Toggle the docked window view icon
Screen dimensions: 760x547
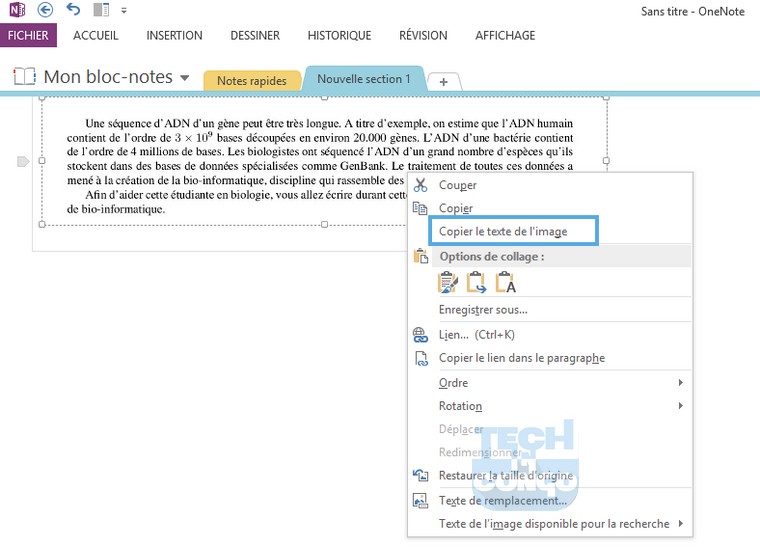click(x=101, y=10)
